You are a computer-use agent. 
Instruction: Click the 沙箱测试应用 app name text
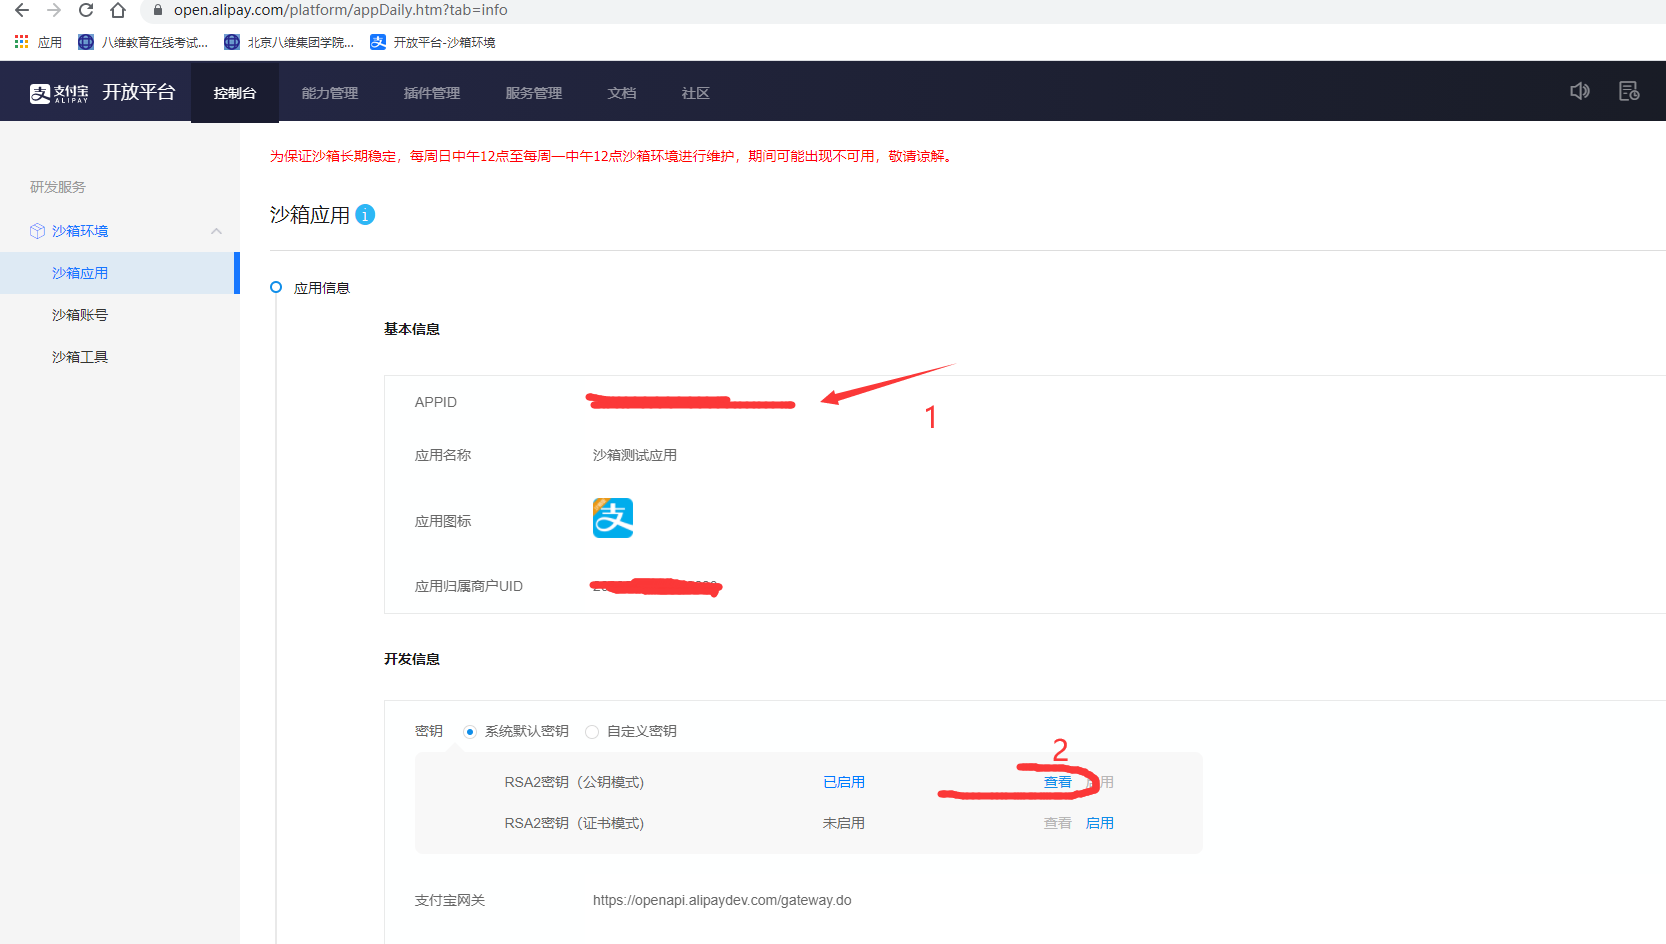point(635,455)
